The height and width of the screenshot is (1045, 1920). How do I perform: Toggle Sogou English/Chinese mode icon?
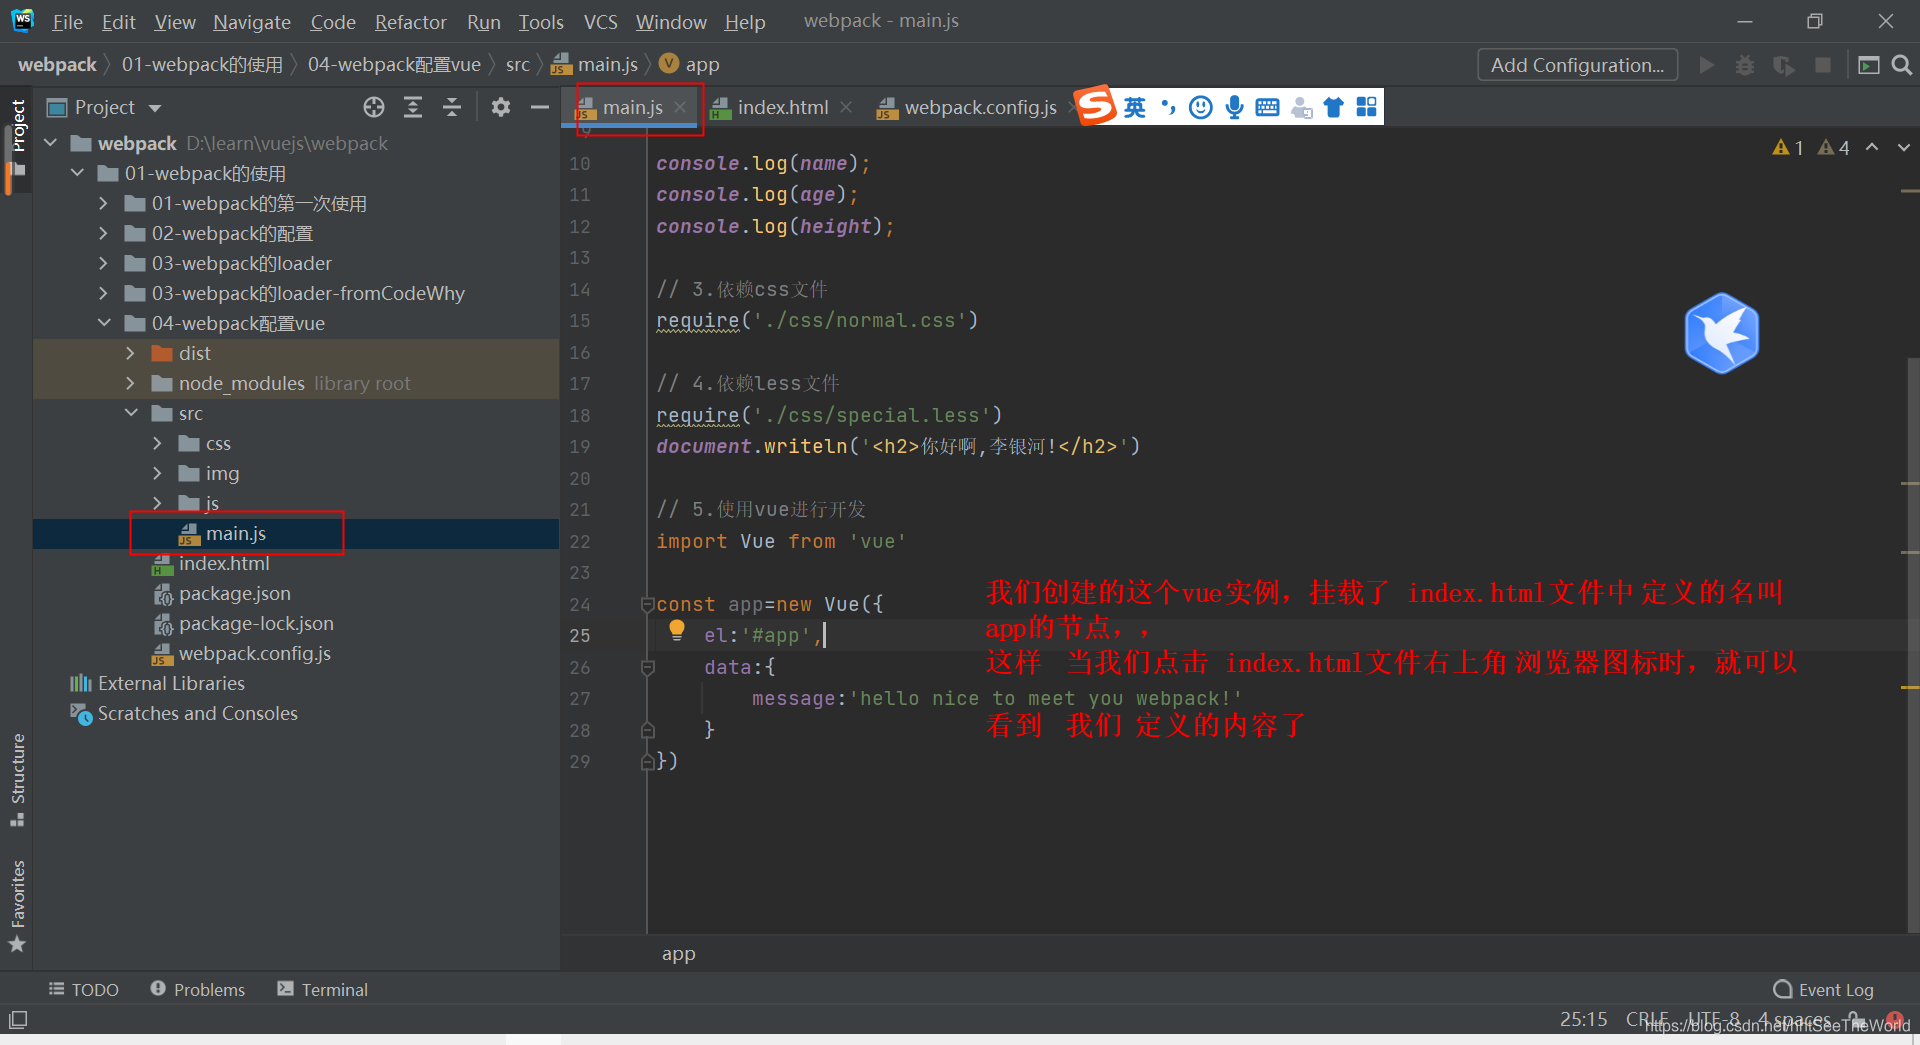click(x=1135, y=107)
